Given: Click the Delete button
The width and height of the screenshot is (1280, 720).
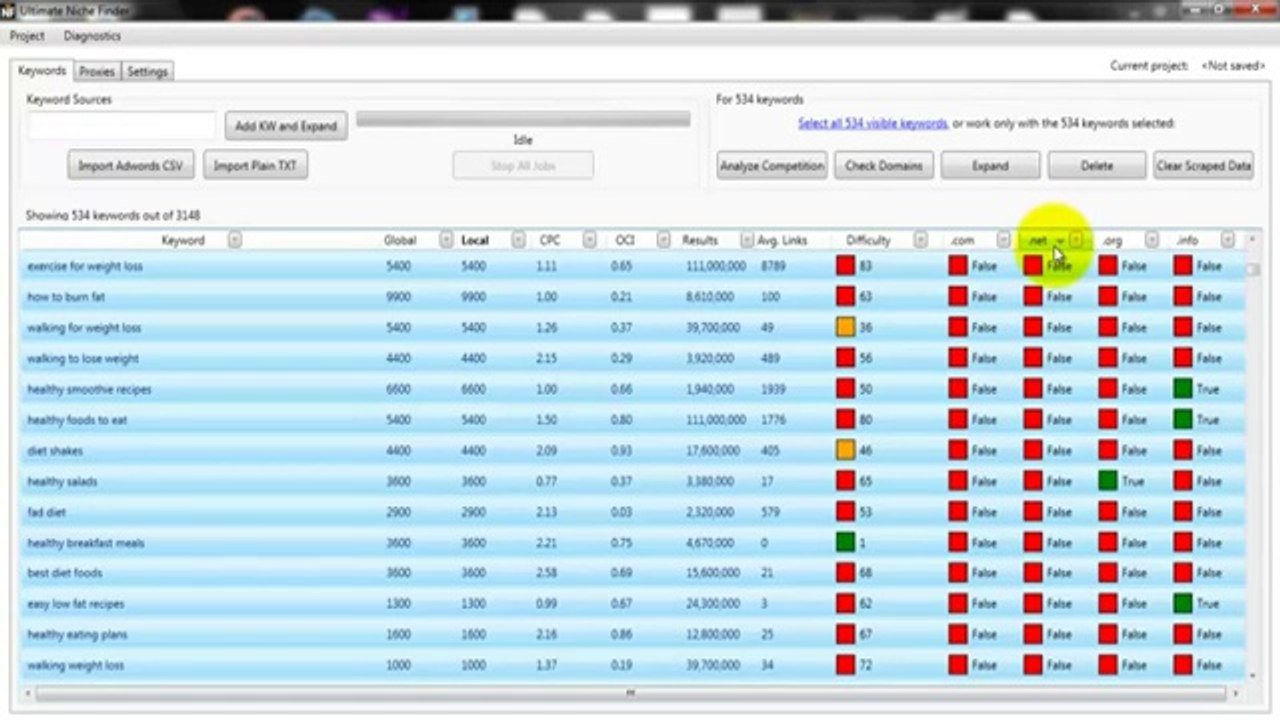Looking at the screenshot, I should coord(1097,166).
